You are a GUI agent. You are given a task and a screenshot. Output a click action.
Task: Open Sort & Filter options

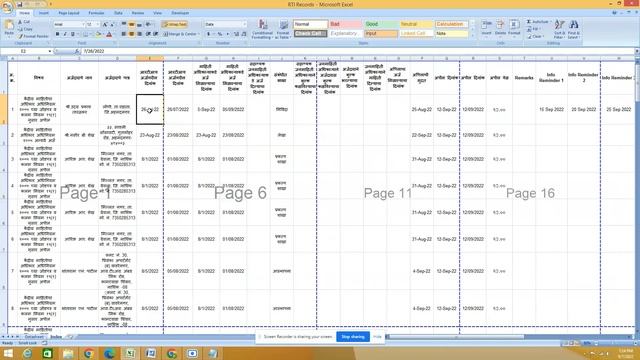tap(559, 29)
